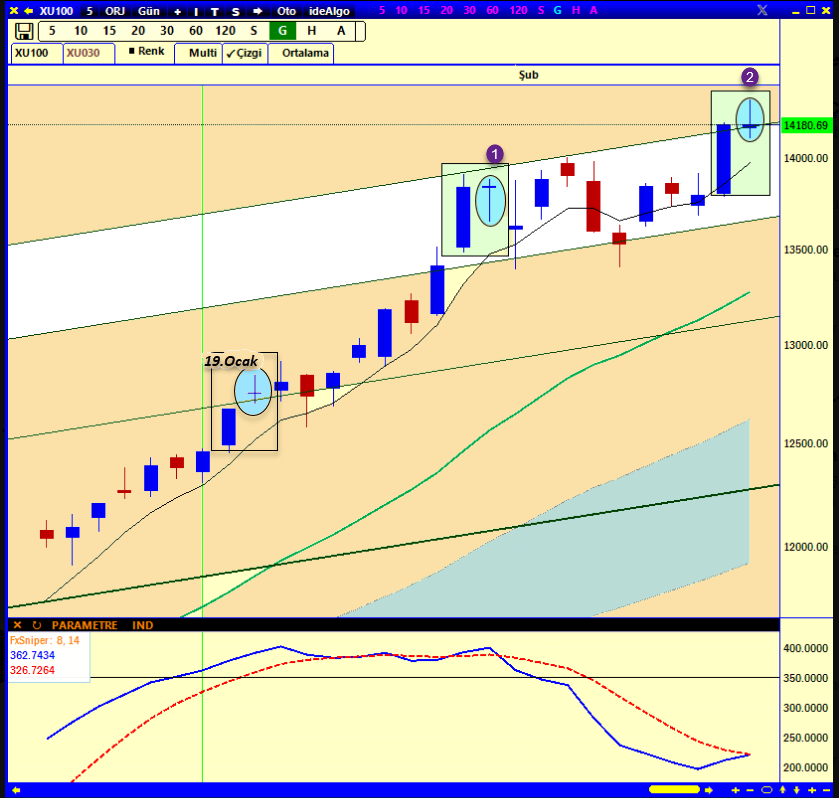Screen dimensions: 839x798
Task: Click the last minus icon in bottom bar
Action: (826, 790)
